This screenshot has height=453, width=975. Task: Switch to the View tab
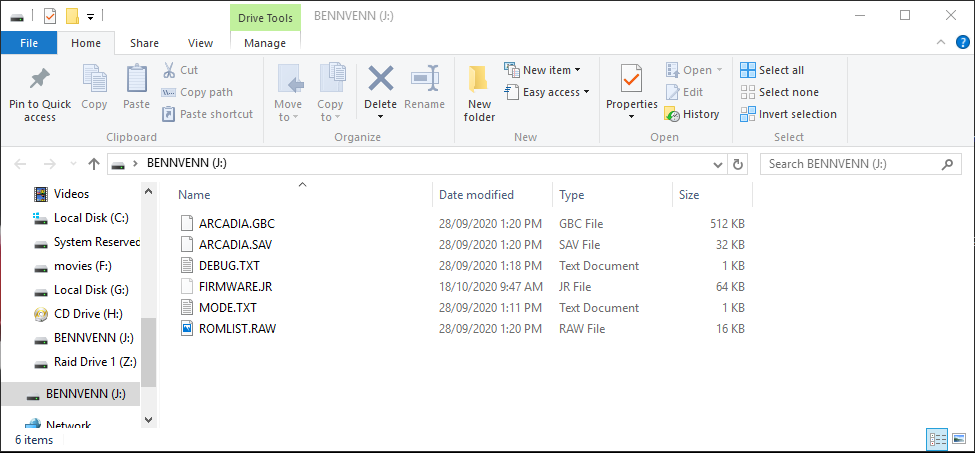click(200, 43)
